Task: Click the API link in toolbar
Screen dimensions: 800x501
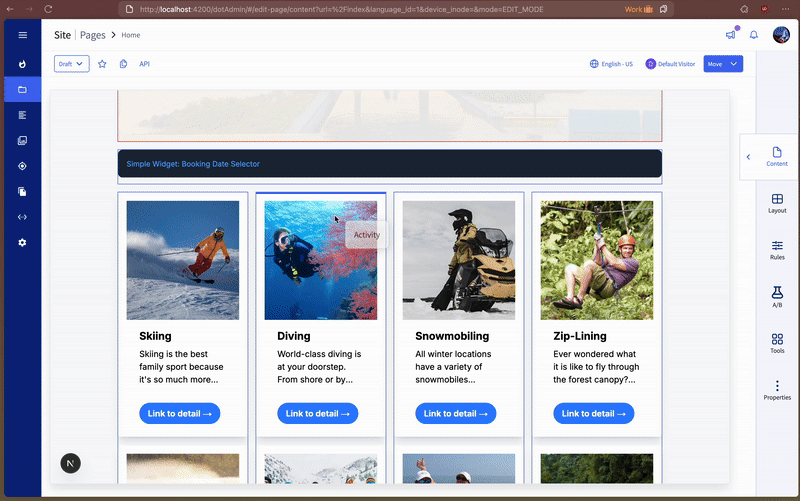Action: [x=145, y=64]
